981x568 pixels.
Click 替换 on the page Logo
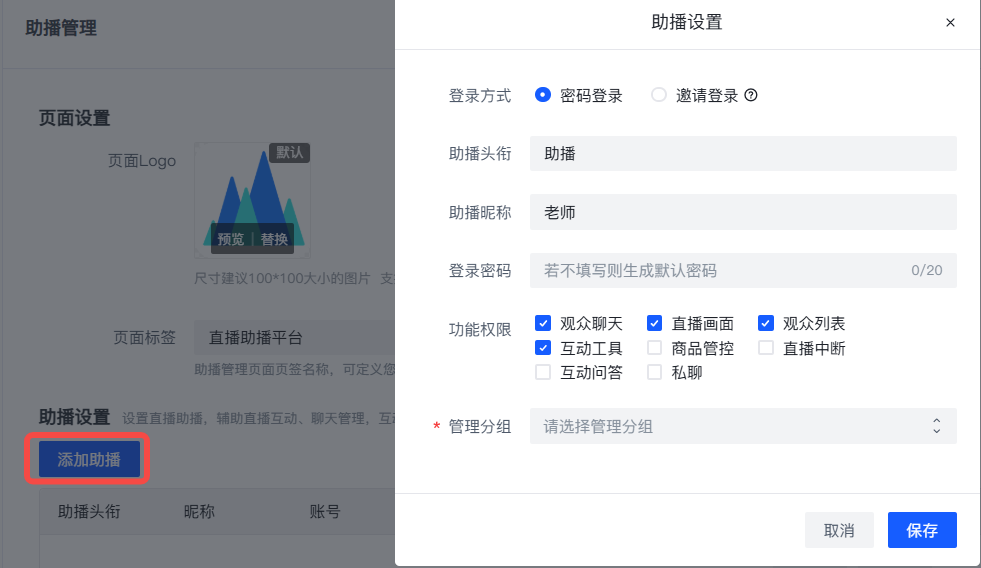[x=274, y=239]
